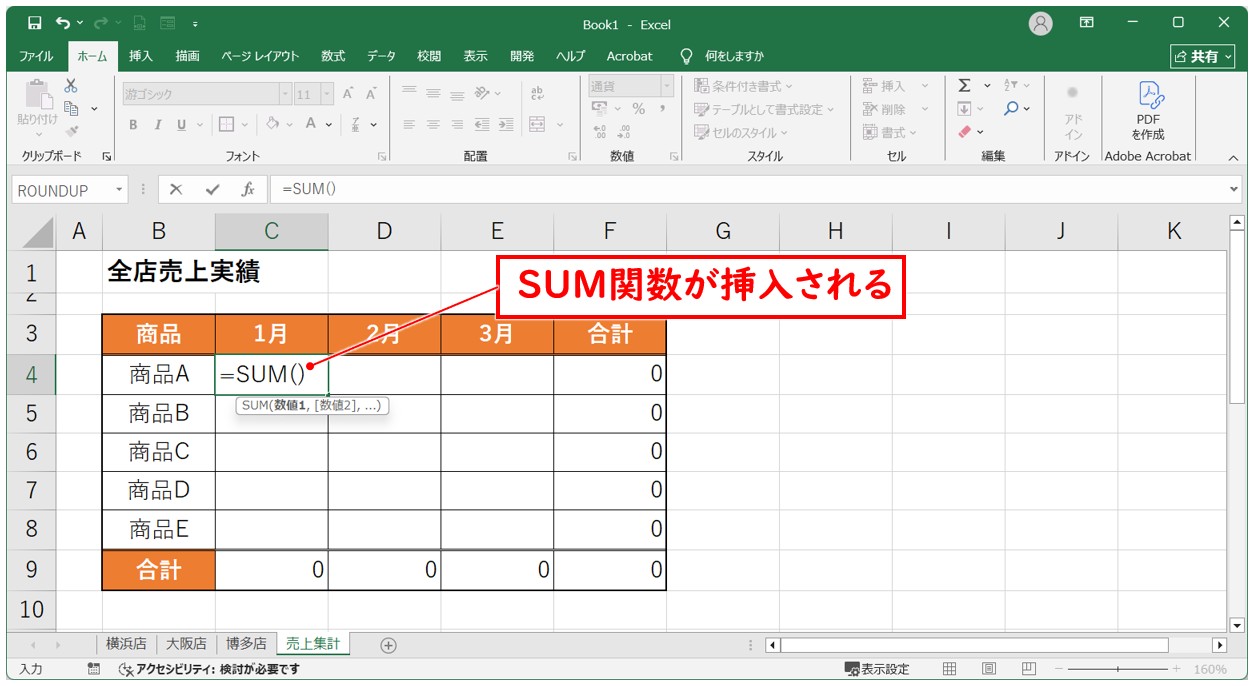
Task: Click the Find and Select magnifier icon
Action: click(1012, 108)
